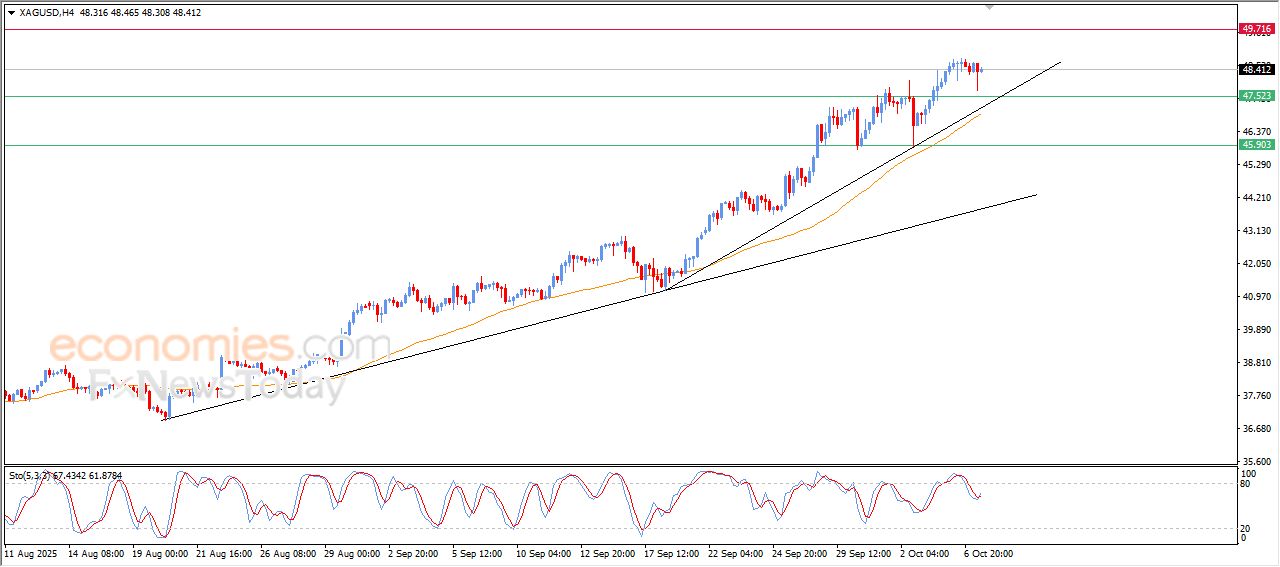This screenshot has height=567, width=1280.
Task: Select the green 47.523 level label
Action: point(1256,96)
